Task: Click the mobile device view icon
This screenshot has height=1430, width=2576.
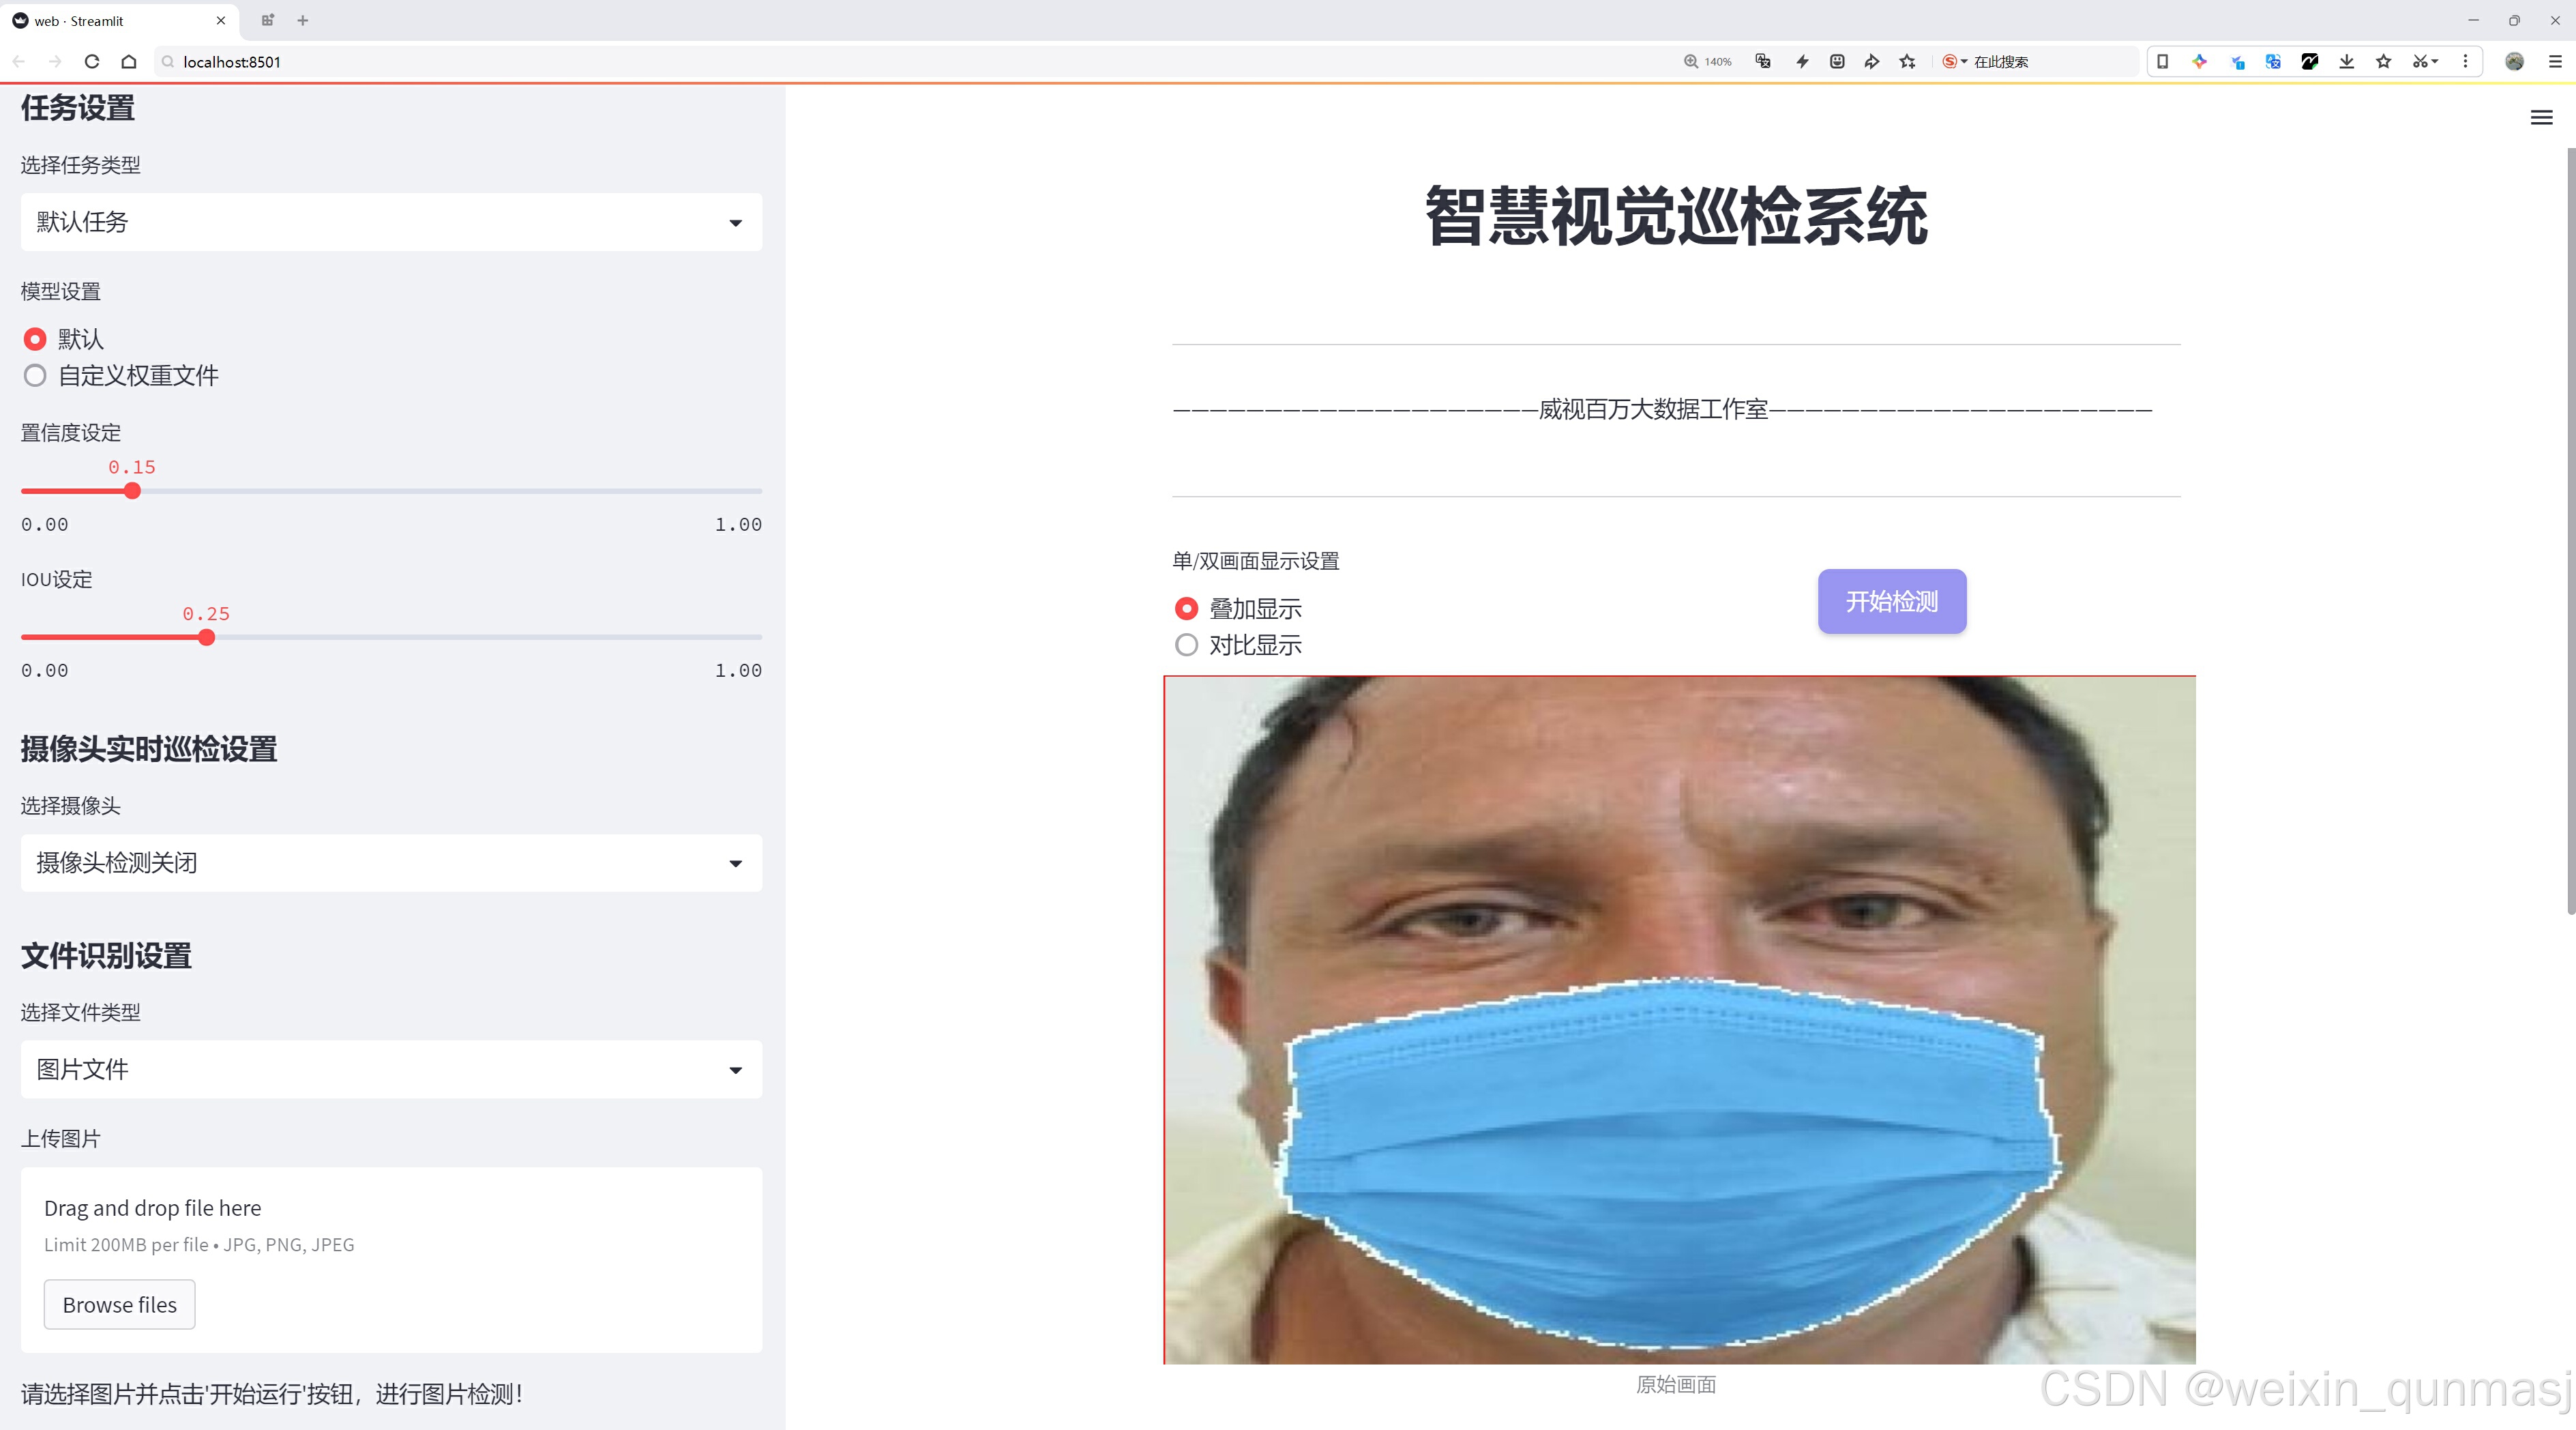Action: (2162, 62)
